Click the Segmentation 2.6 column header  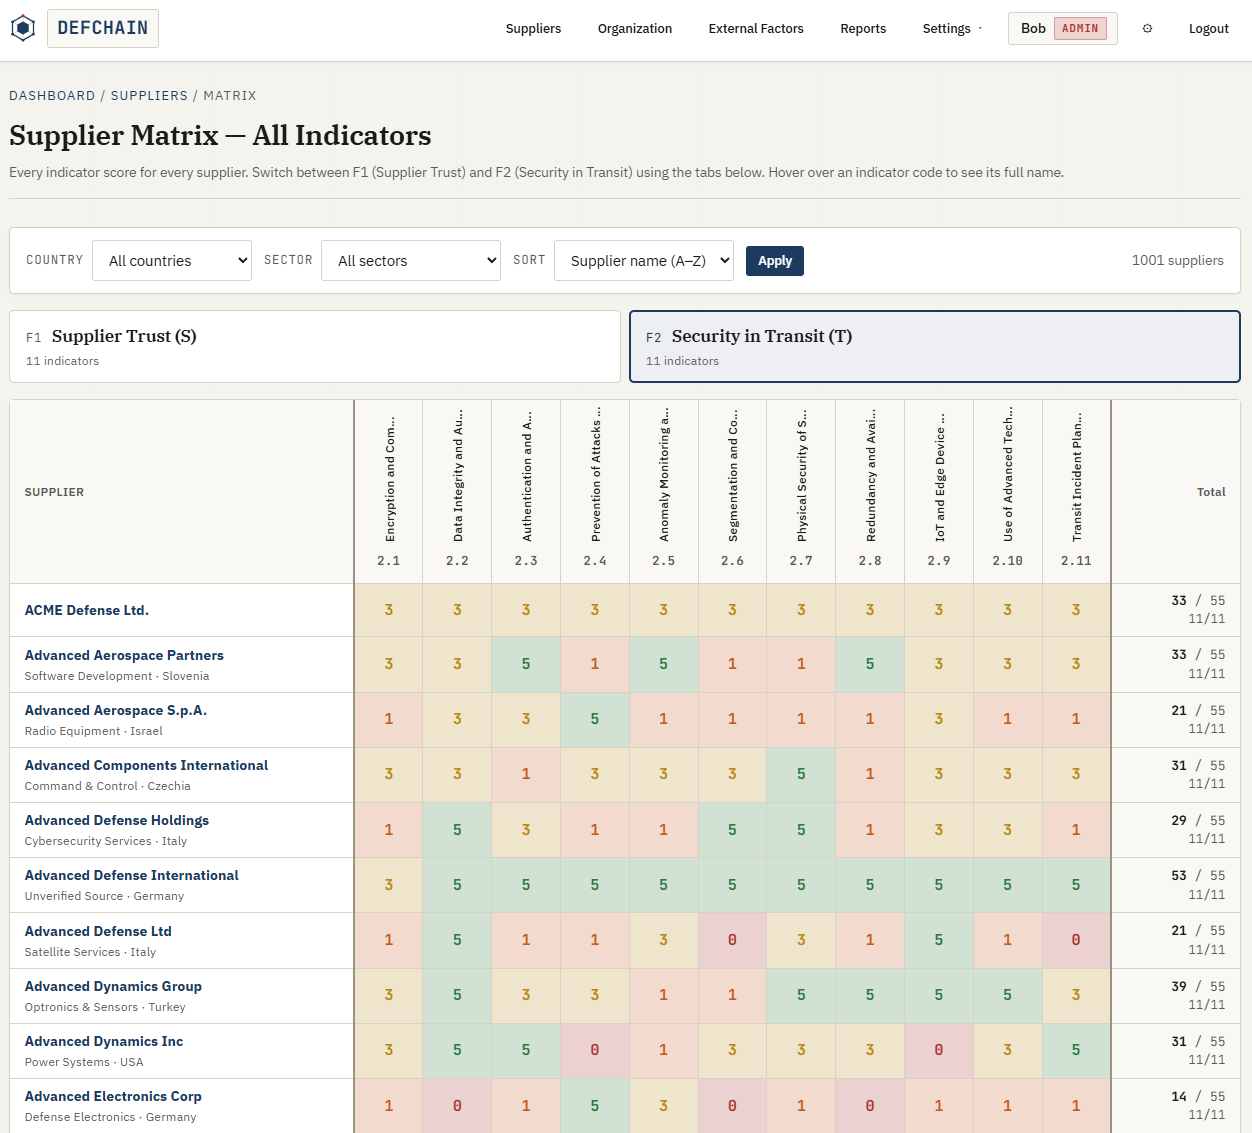(732, 492)
